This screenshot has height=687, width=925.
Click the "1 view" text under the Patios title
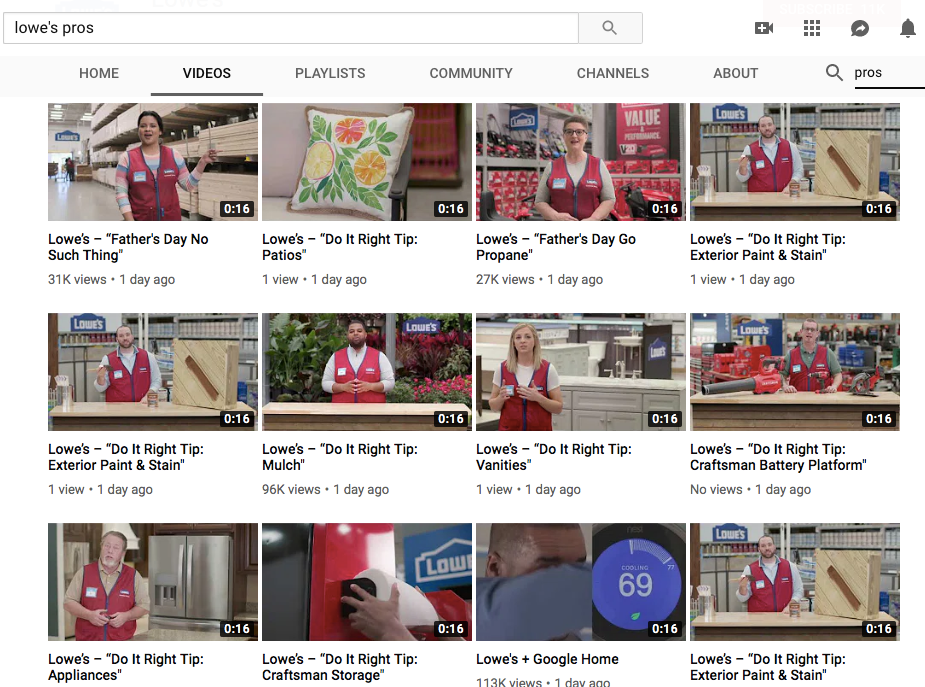coord(280,280)
